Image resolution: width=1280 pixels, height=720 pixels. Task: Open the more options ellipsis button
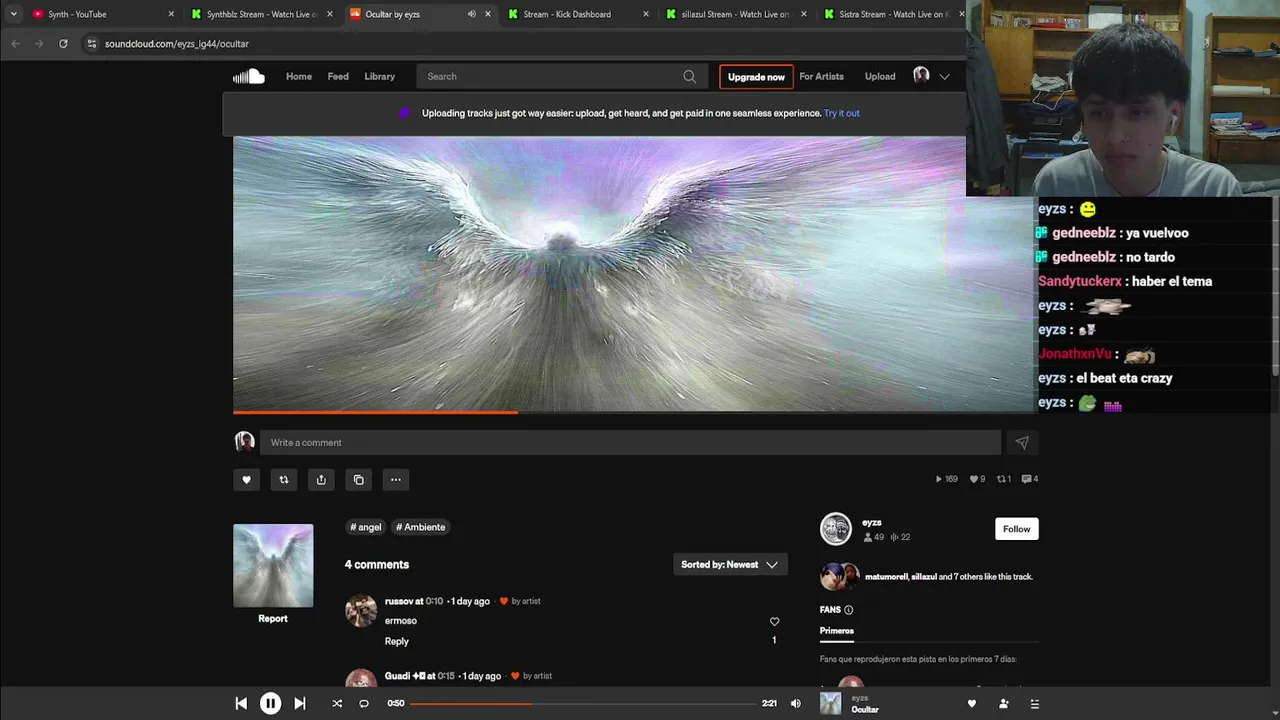pyautogui.click(x=396, y=480)
